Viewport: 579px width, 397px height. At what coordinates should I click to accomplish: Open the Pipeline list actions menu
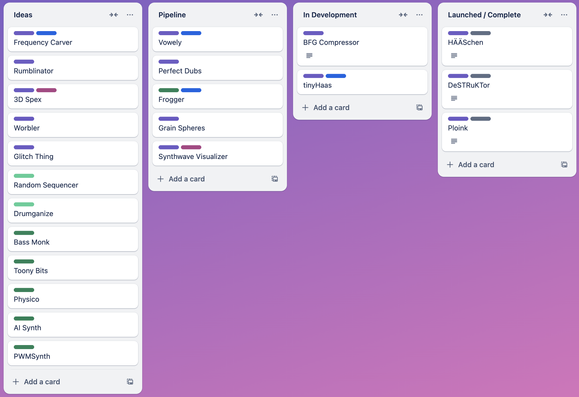click(x=275, y=15)
